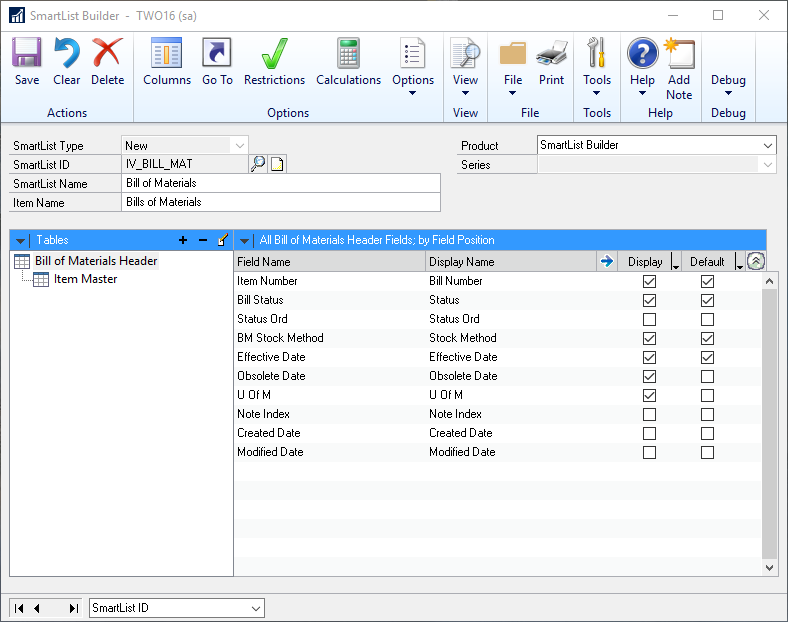
Task: Click the blue arrow column header icon
Action: click(607, 261)
